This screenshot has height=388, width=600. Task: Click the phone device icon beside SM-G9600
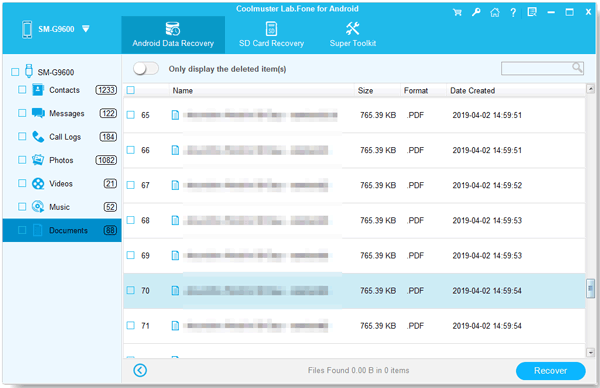(27, 29)
